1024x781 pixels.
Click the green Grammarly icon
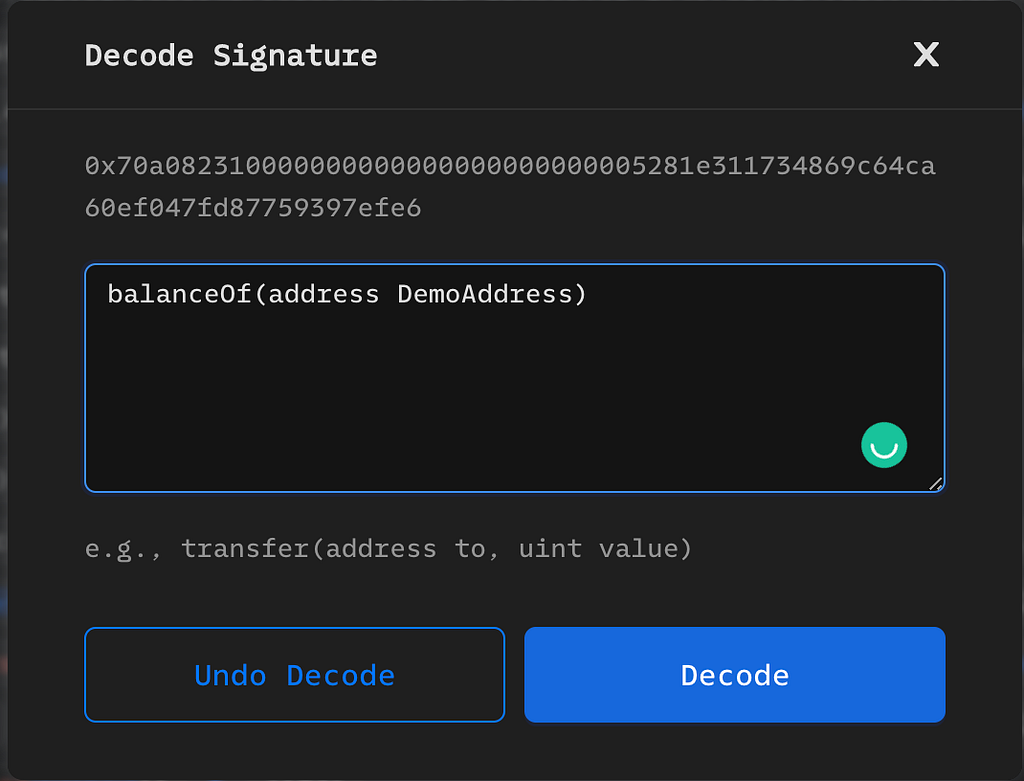coord(884,446)
